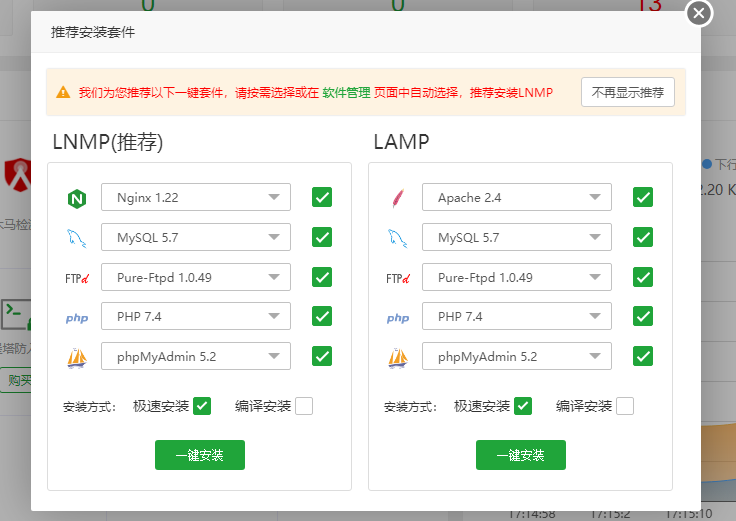
Task: Open LNMP Pure-Ftpd 1.0.49 dropdown
Action: click(x=196, y=277)
